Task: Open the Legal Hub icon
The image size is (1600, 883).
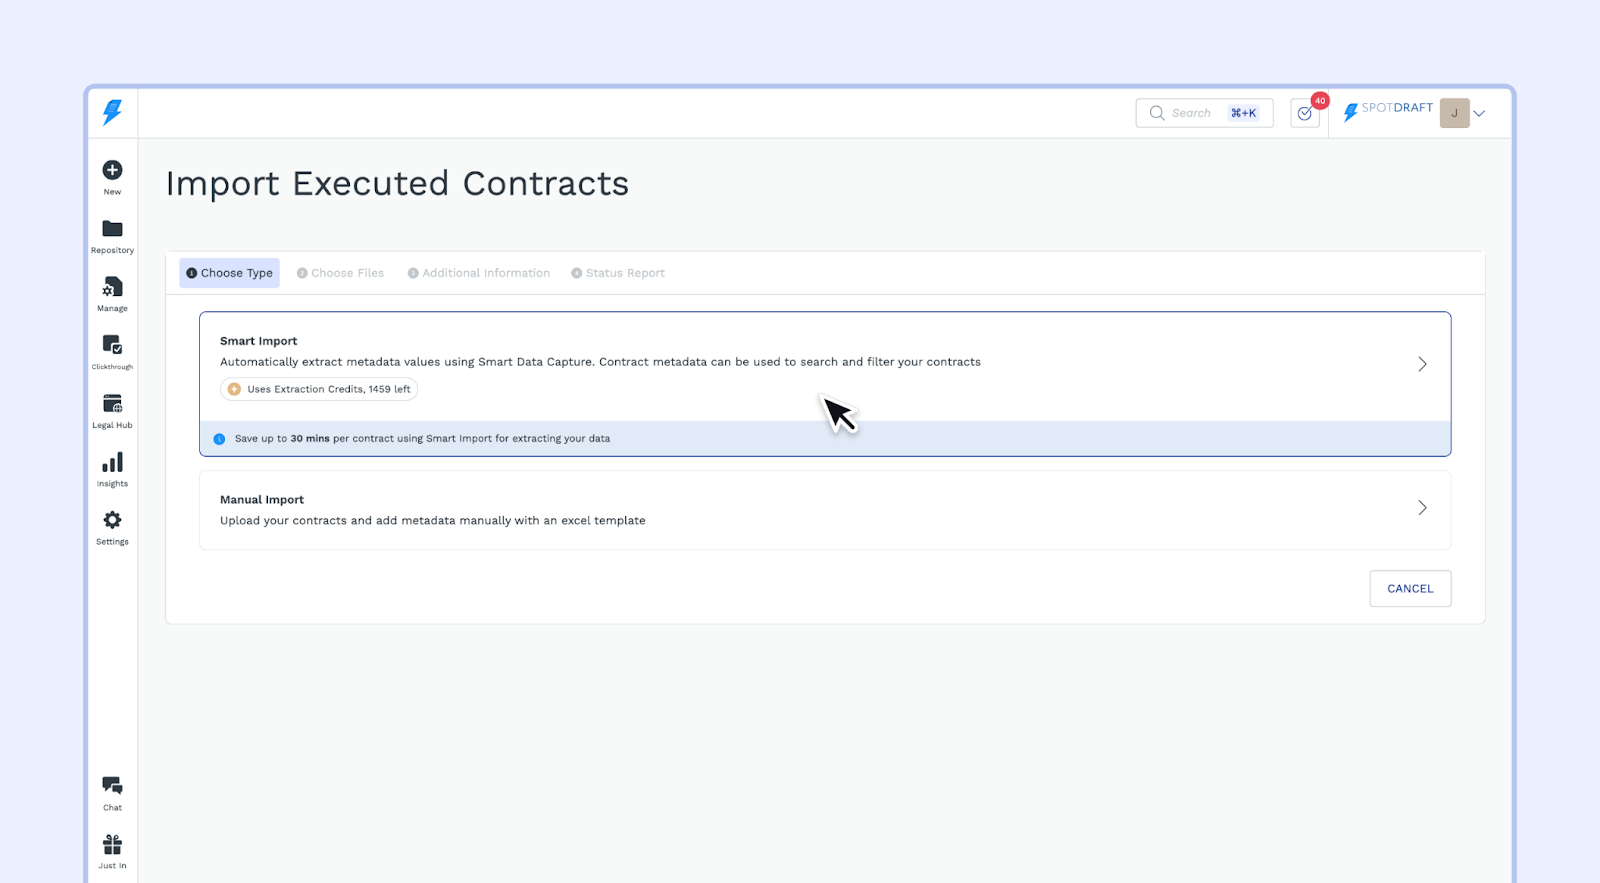Action: 112,404
